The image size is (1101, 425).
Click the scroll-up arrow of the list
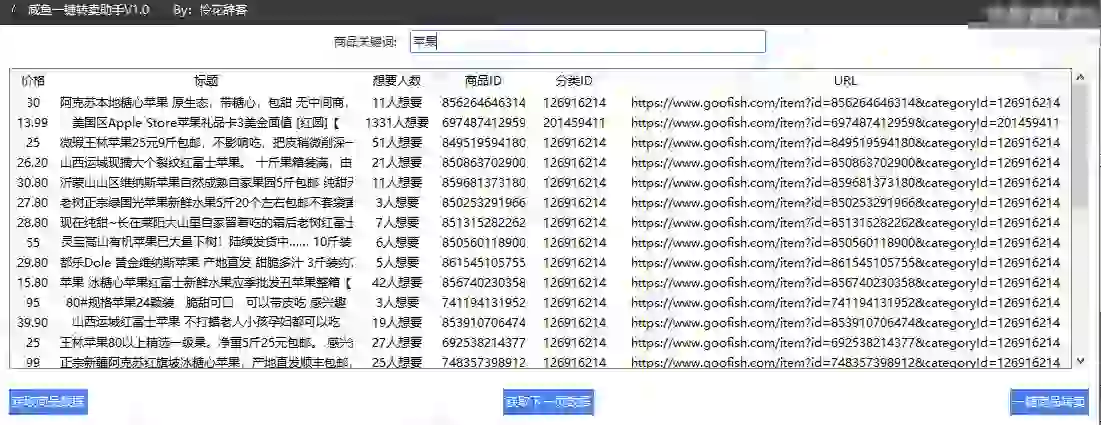click(1079, 77)
